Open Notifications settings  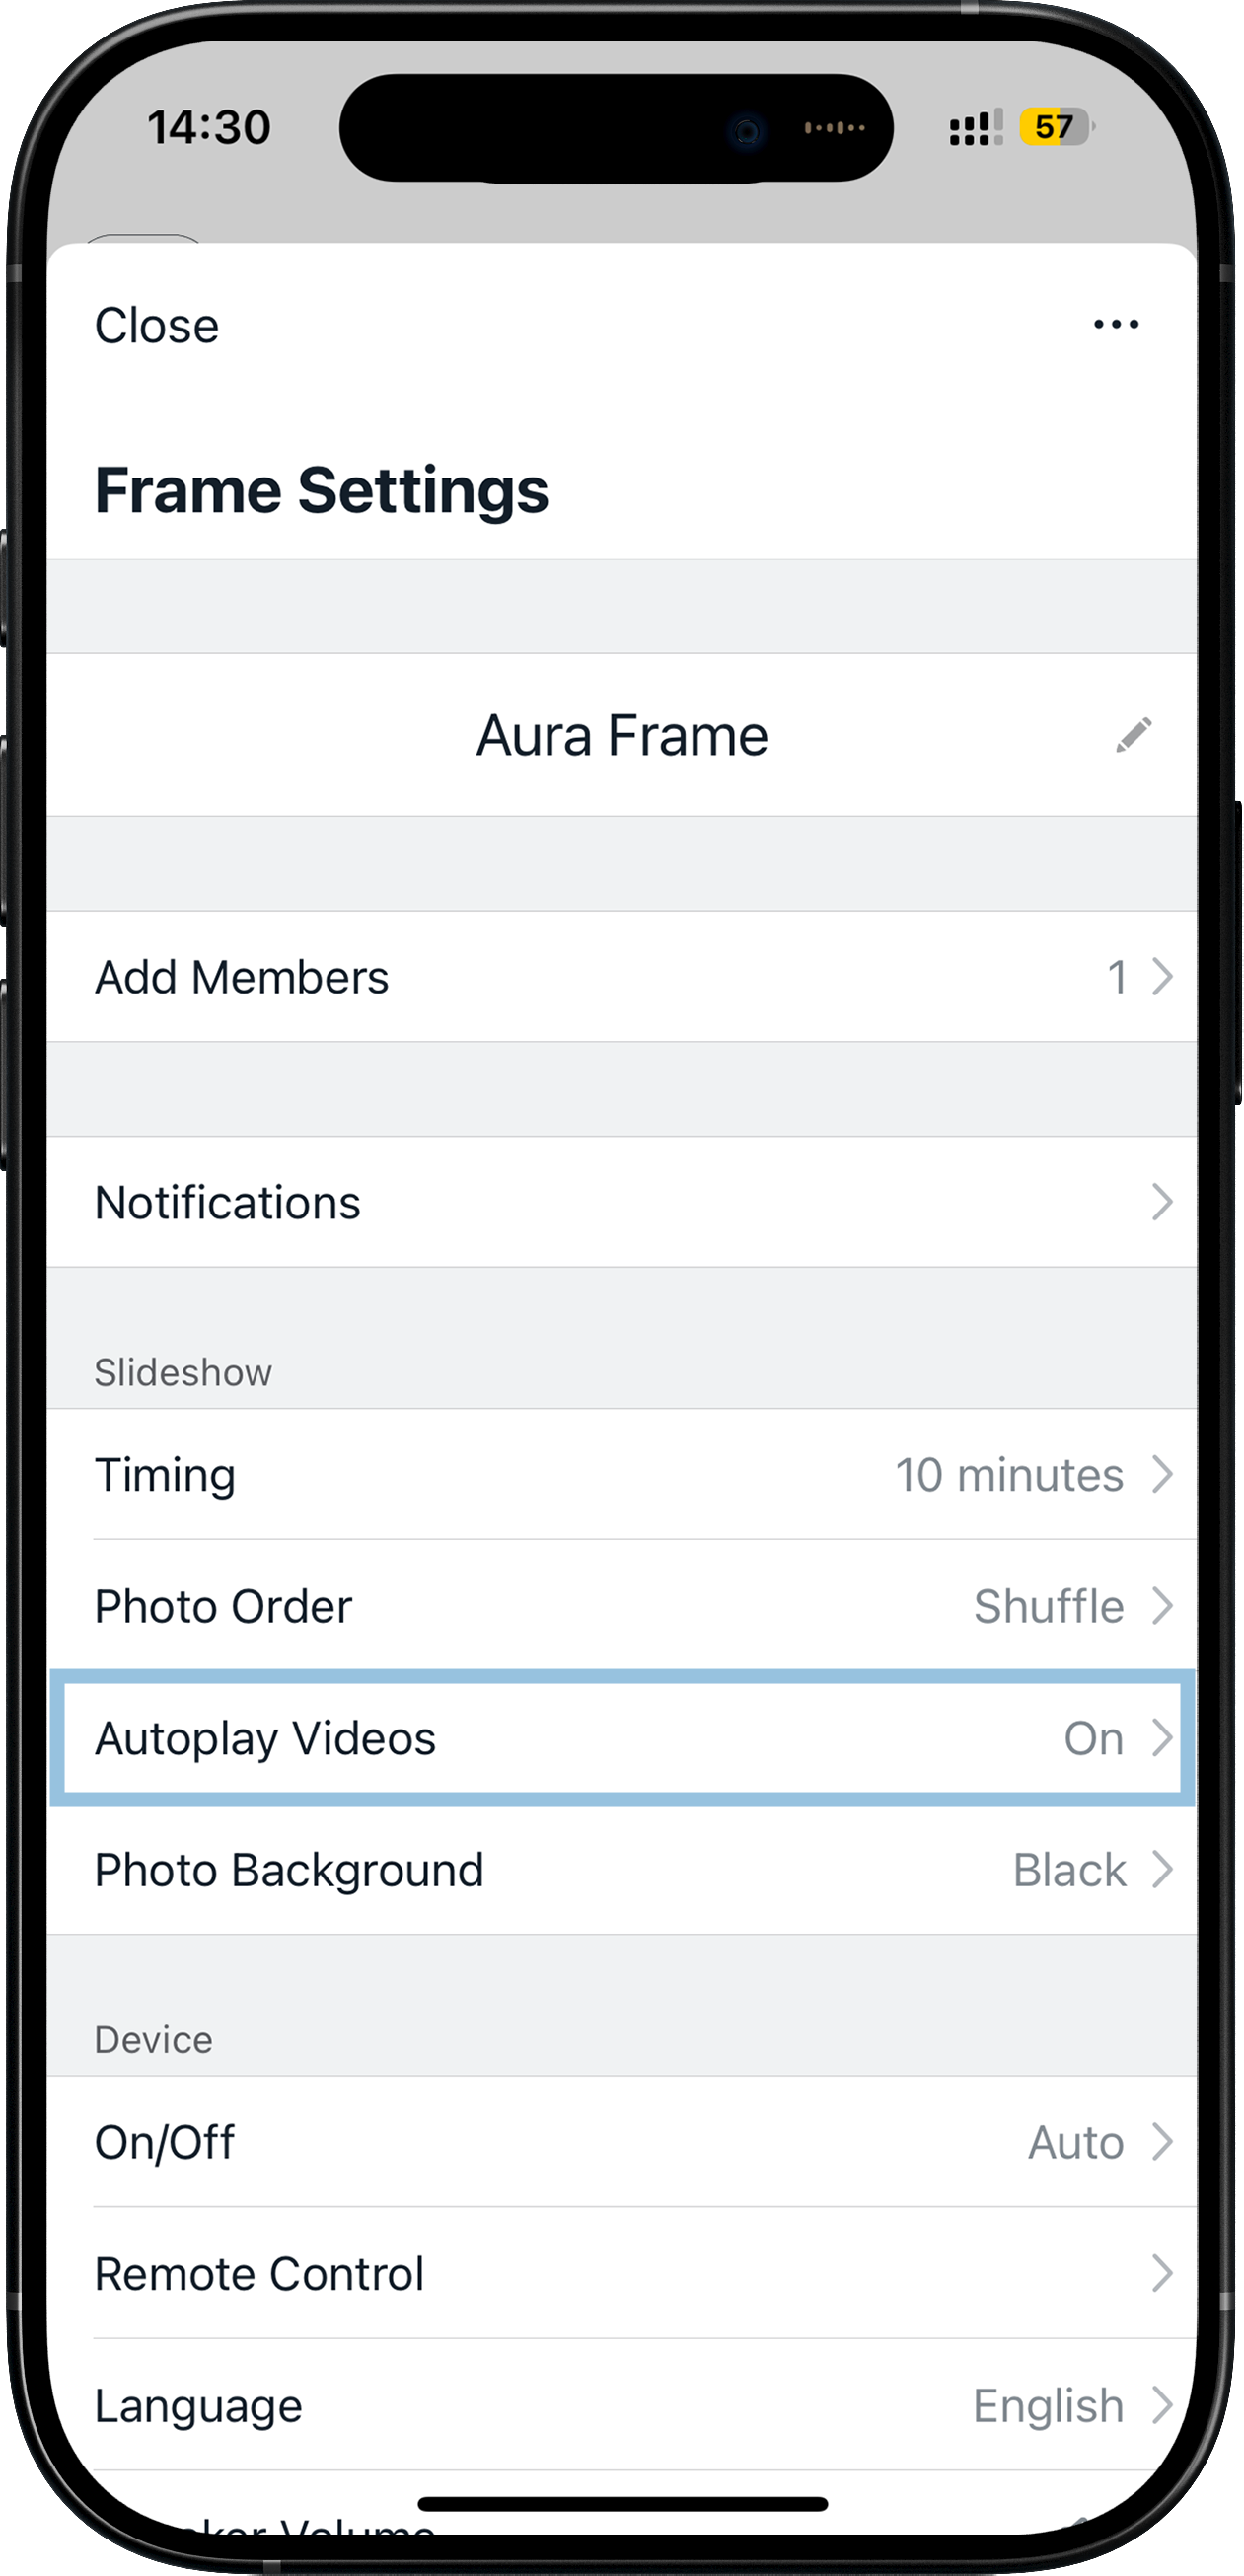620,1202
